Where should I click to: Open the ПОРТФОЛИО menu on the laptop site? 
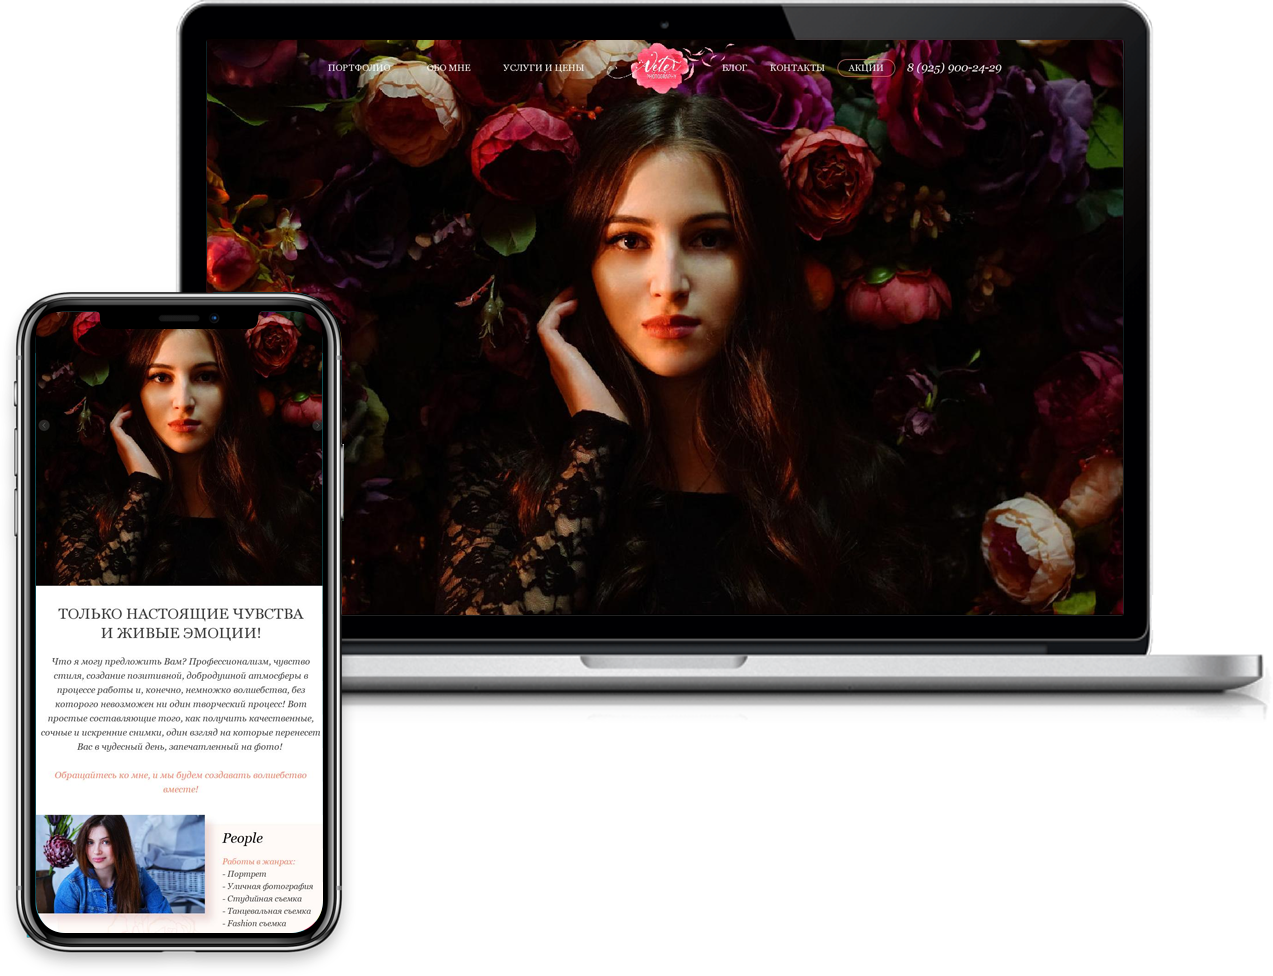[359, 68]
